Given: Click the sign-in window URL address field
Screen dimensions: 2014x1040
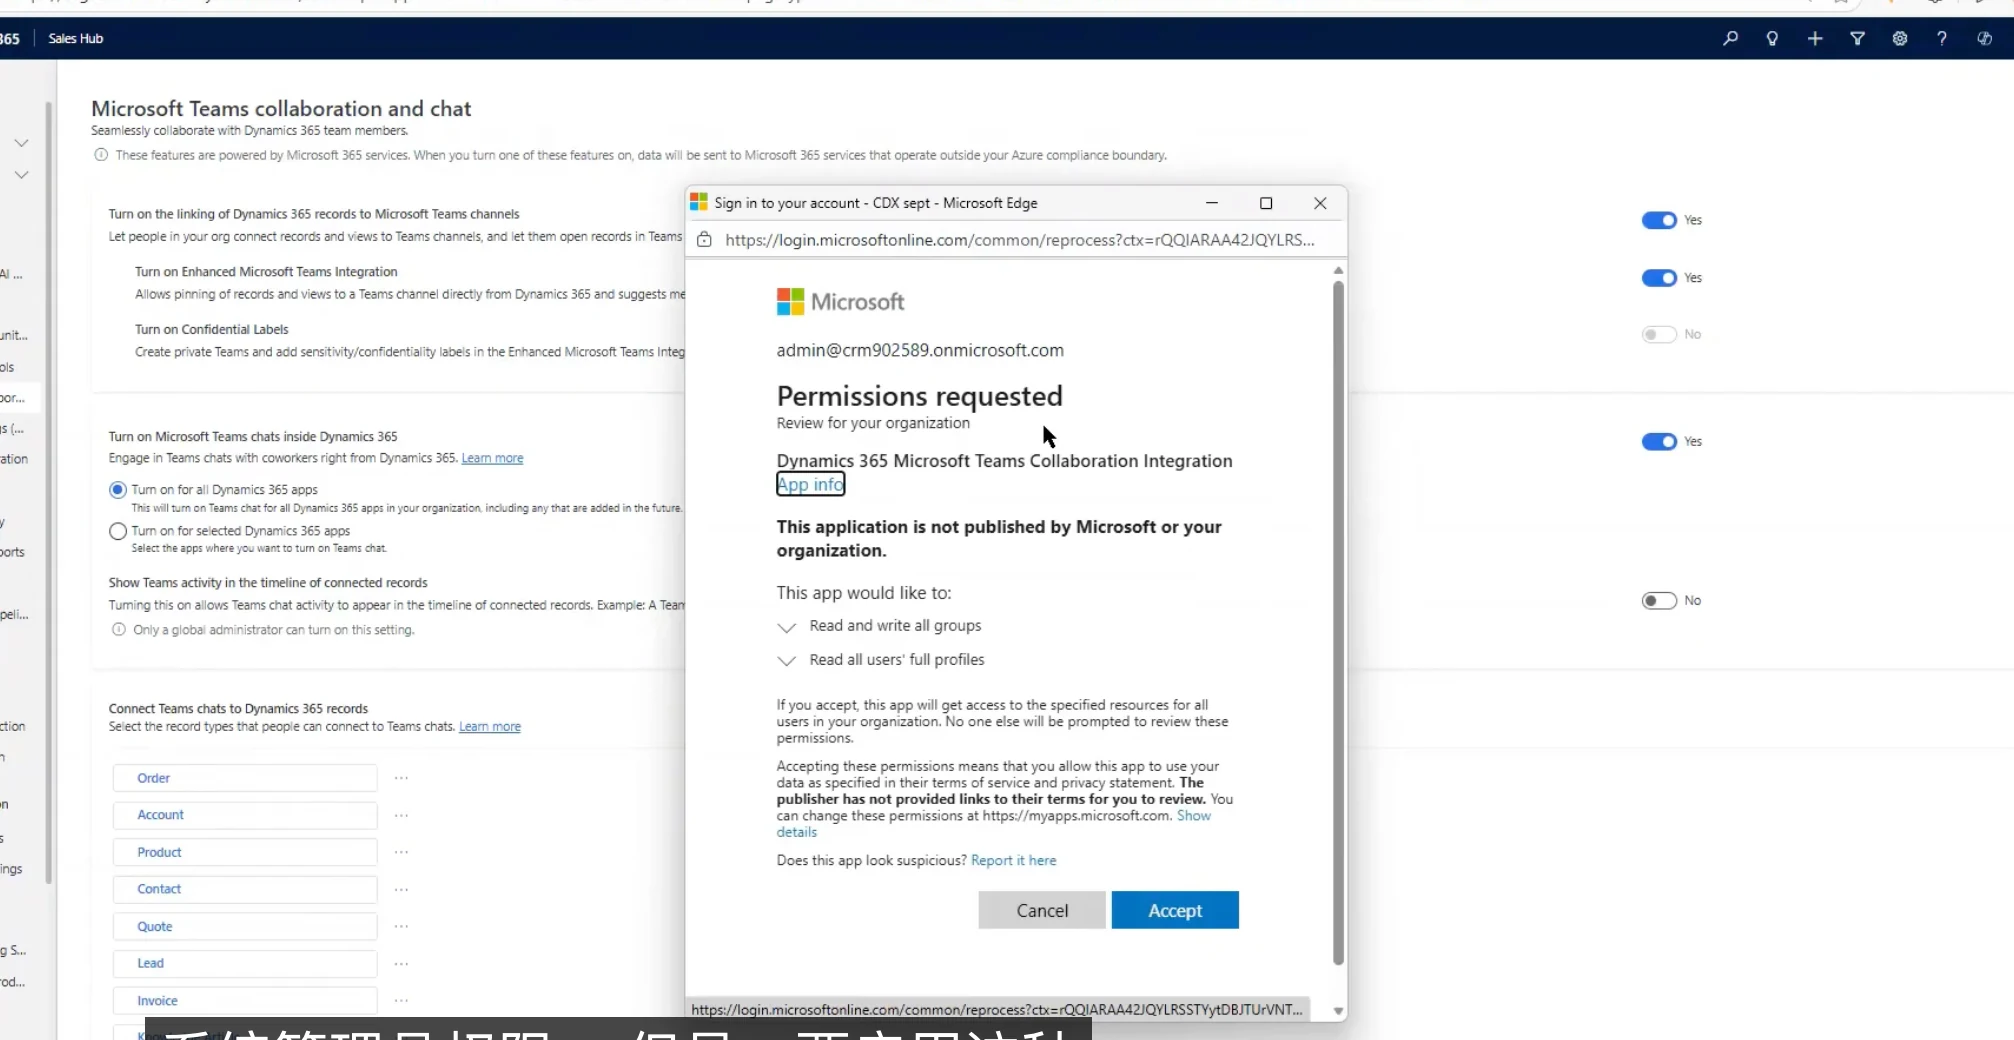Looking at the screenshot, I should (x=1020, y=240).
